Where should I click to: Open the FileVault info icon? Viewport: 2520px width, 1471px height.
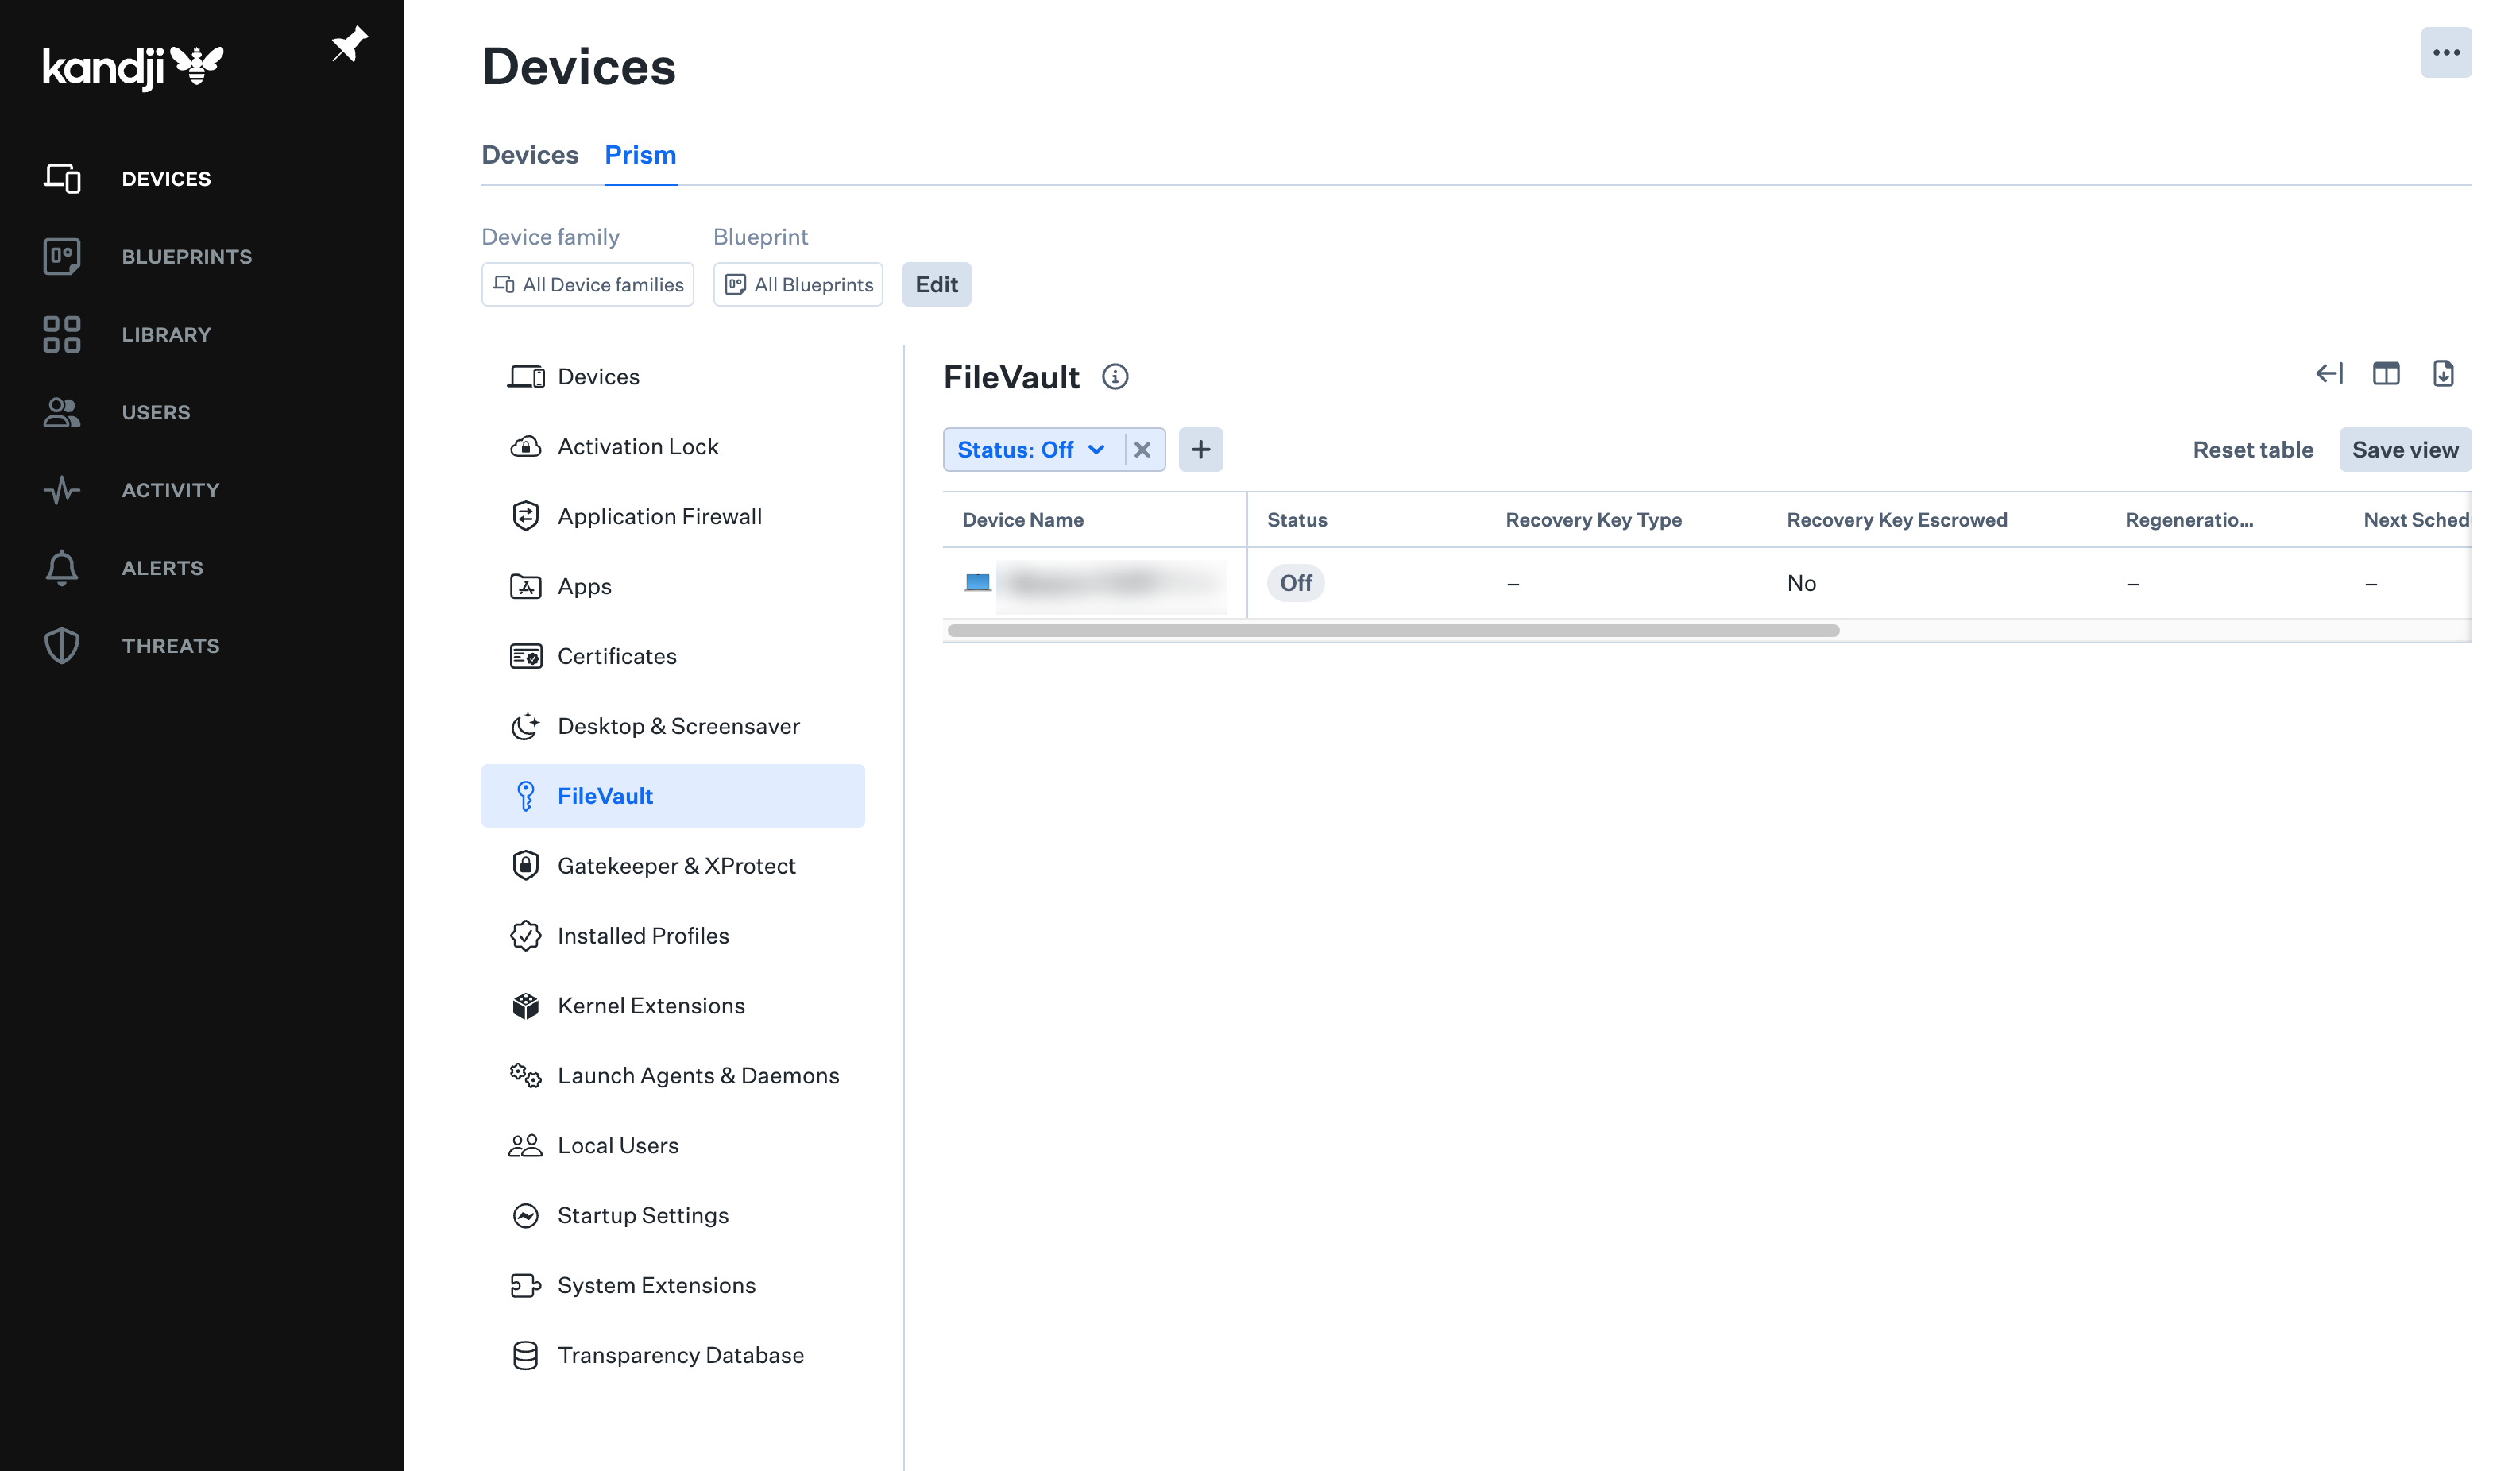click(1115, 377)
